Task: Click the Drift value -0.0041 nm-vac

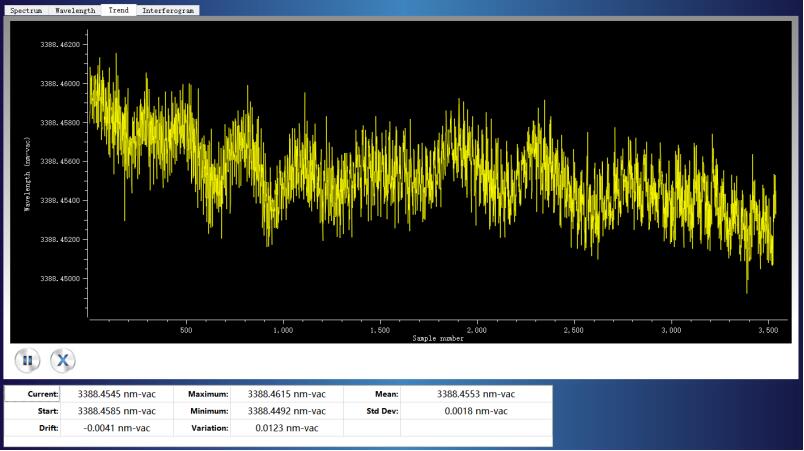Action: [117, 428]
